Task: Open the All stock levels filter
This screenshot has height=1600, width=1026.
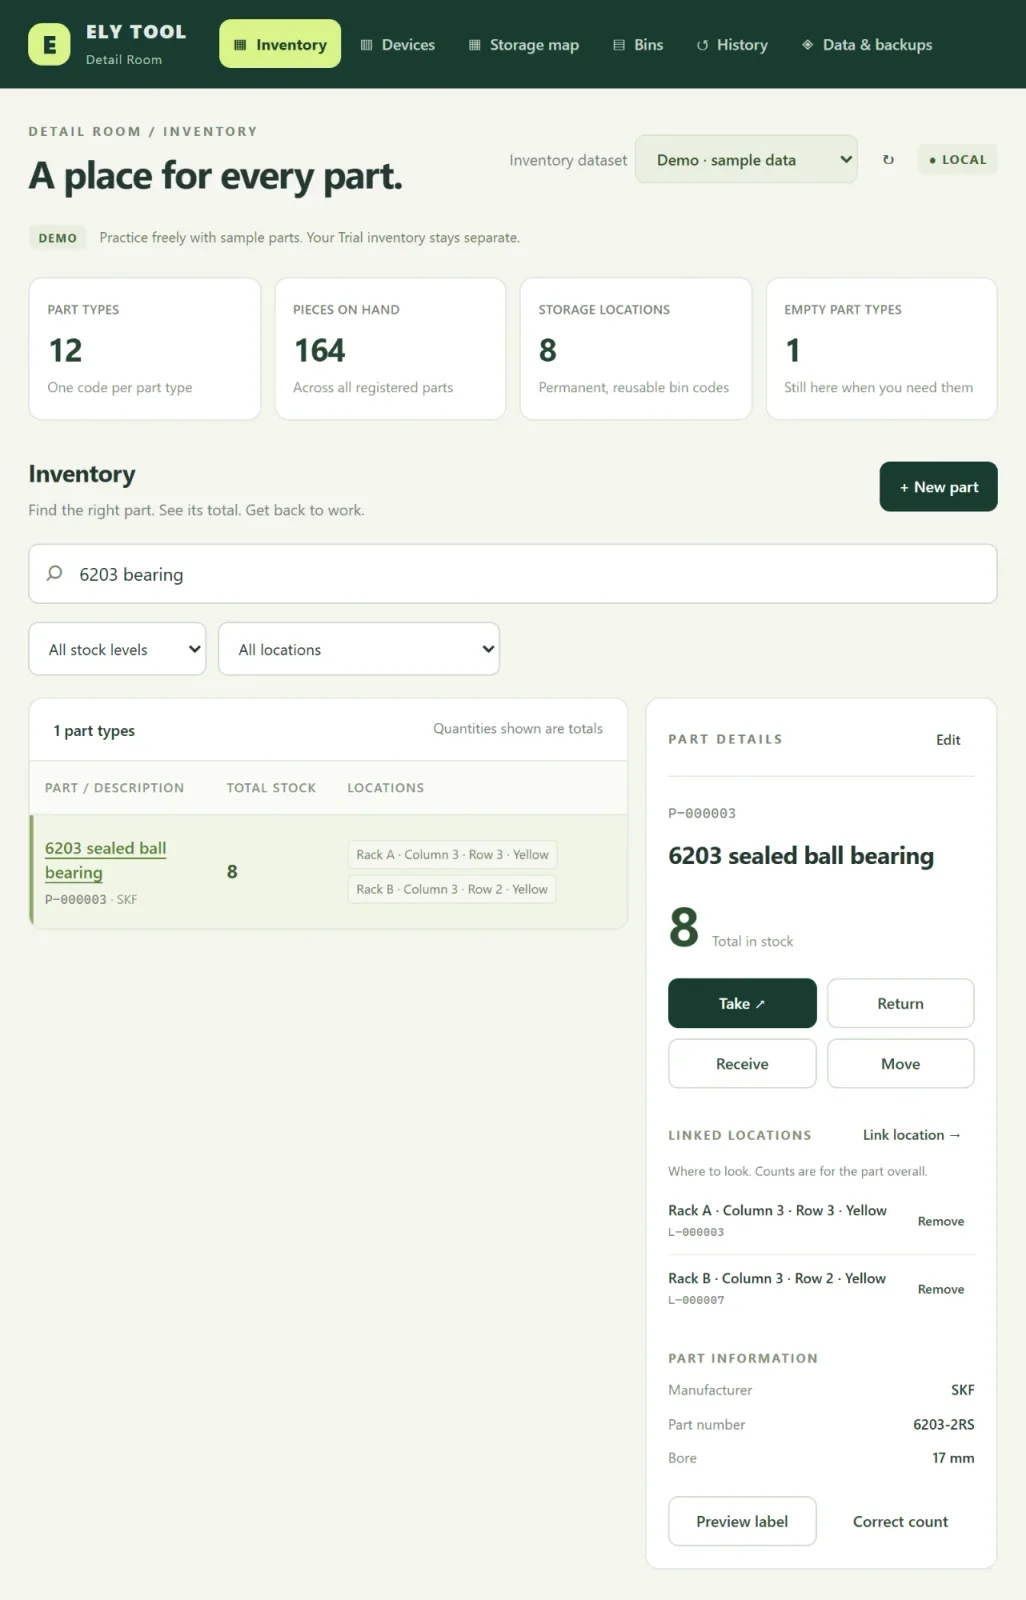Action: pyautogui.click(x=117, y=649)
